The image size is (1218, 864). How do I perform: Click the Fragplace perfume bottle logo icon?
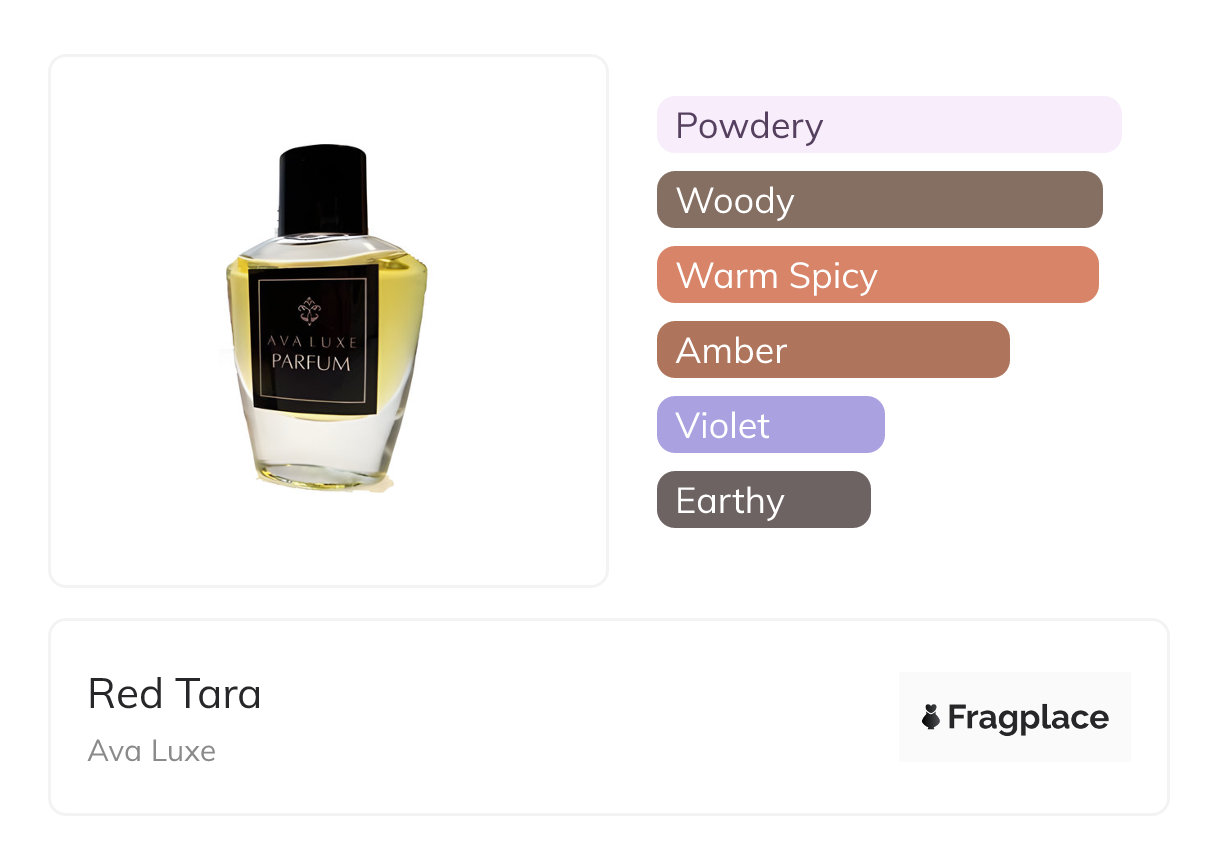931,717
